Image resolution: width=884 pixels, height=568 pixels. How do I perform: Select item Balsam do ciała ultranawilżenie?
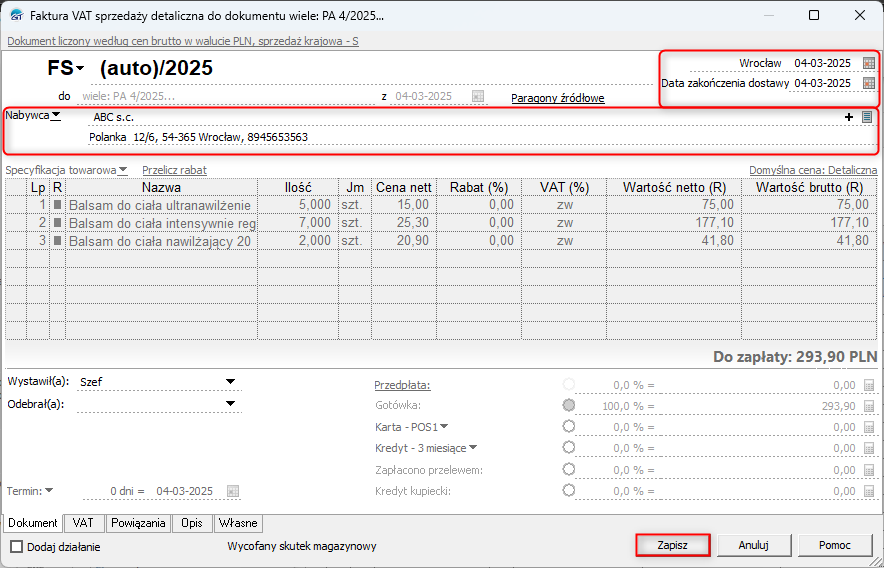coord(161,205)
